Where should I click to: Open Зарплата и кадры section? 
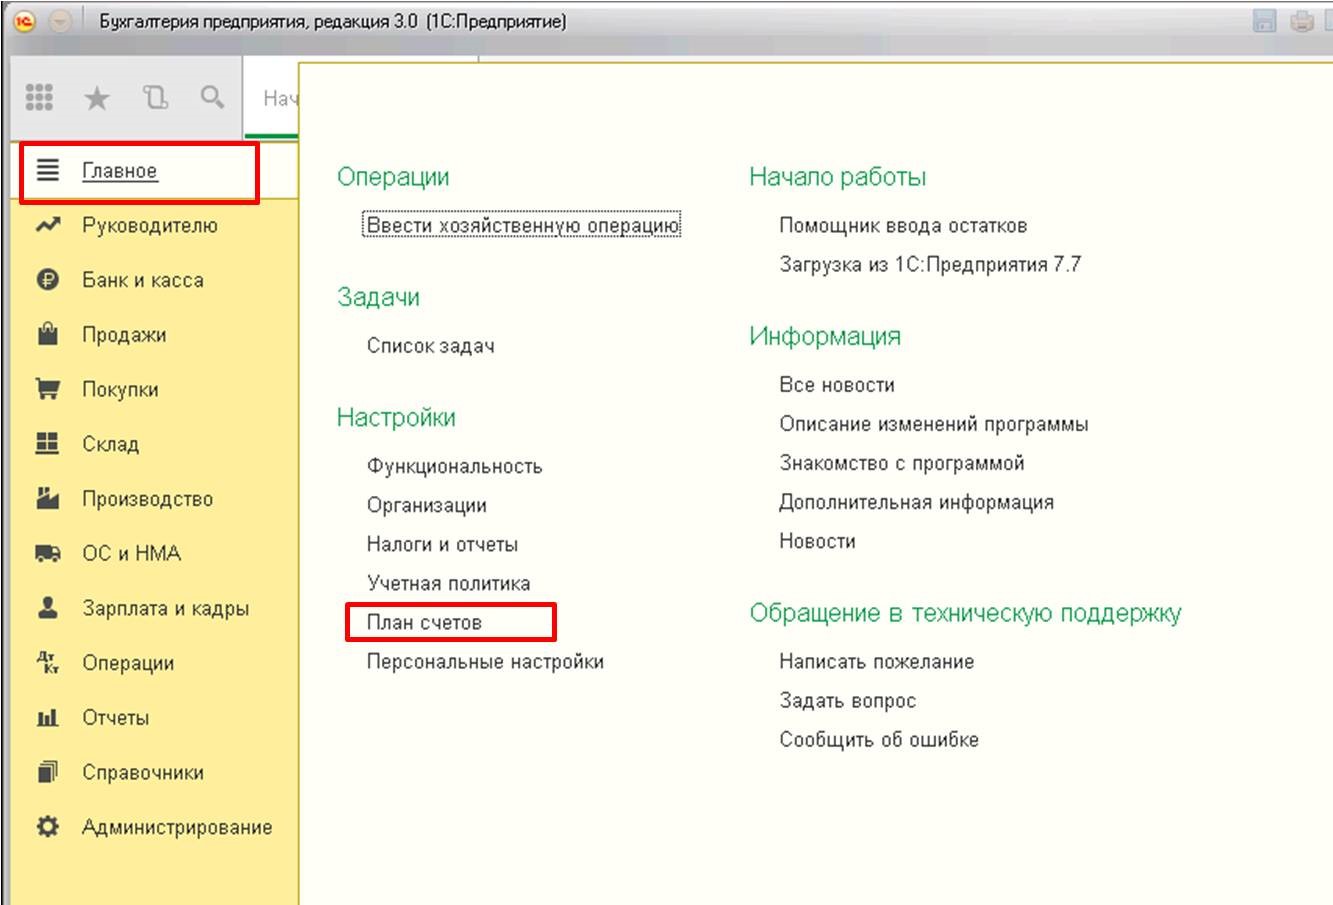(x=165, y=608)
